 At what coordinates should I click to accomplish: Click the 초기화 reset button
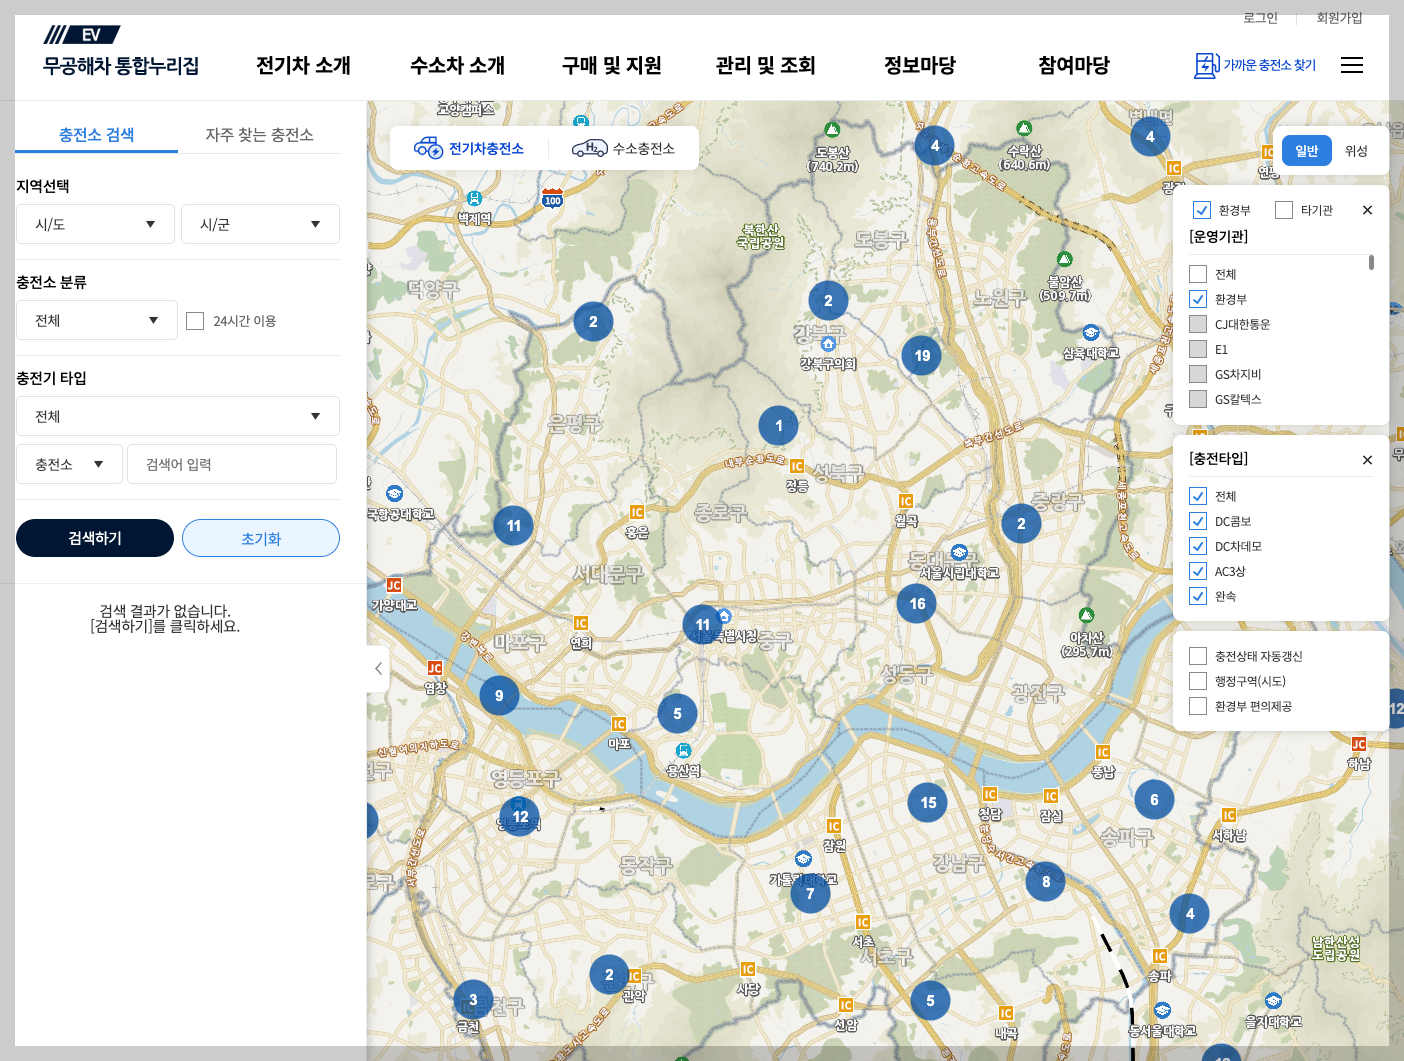261,538
